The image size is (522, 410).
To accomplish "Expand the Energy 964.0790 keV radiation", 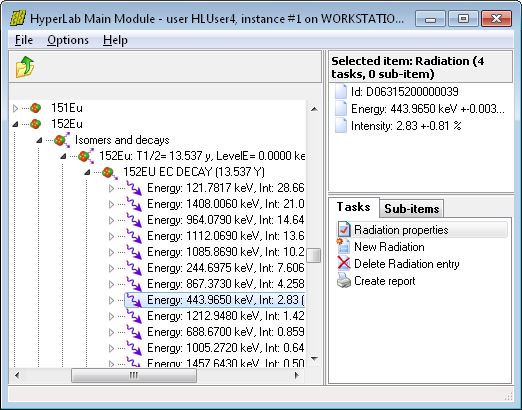I will (x=111, y=220).
